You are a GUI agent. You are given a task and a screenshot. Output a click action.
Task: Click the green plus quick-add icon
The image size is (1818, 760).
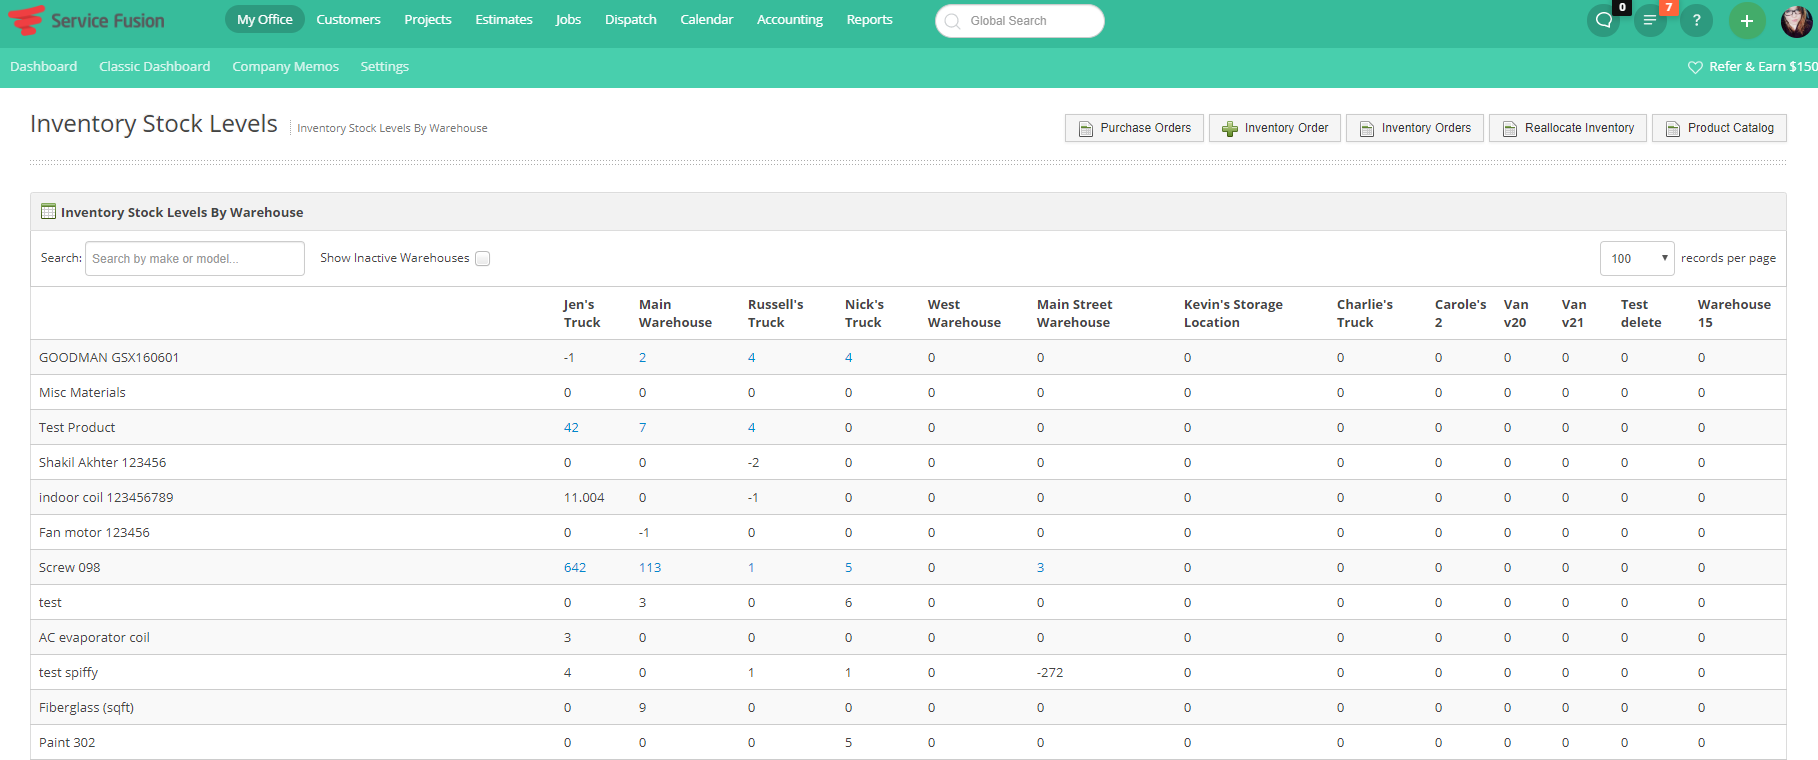point(1747,20)
